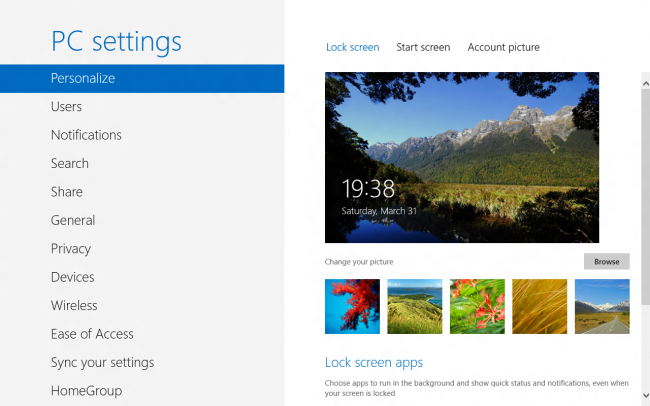Screen dimensions: 650x406
Task: Select Personalize in PC settings
Action: coord(142,78)
